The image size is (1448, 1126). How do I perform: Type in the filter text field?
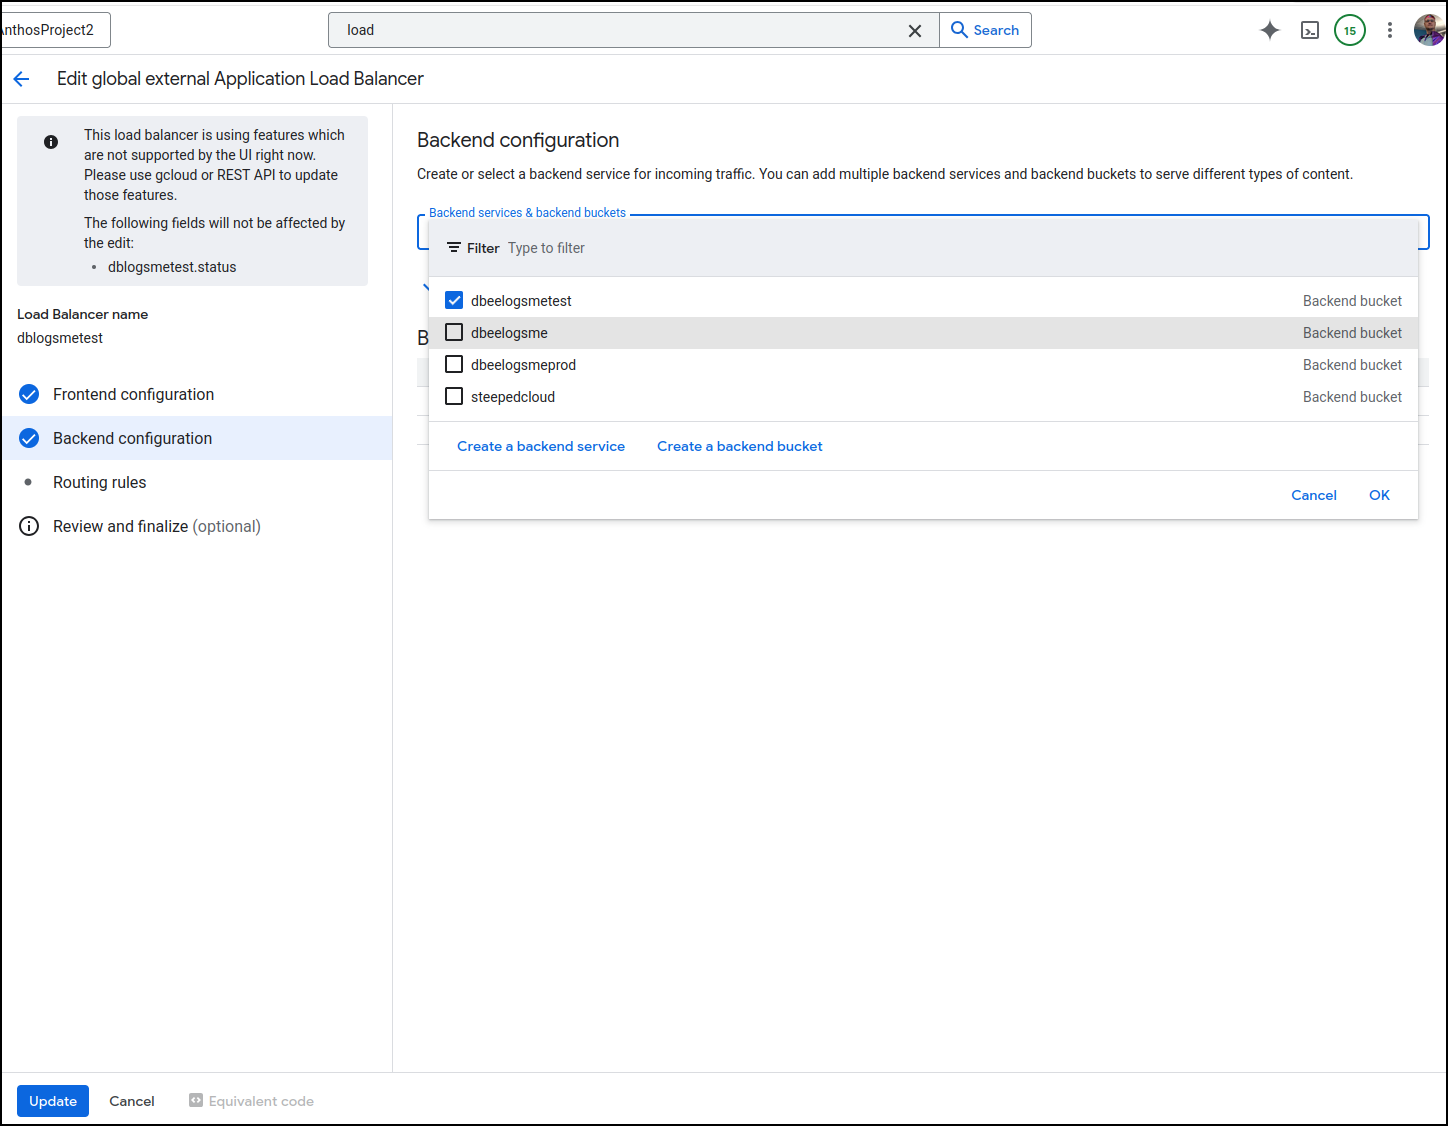pyautogui.click(x=700, y=248)
